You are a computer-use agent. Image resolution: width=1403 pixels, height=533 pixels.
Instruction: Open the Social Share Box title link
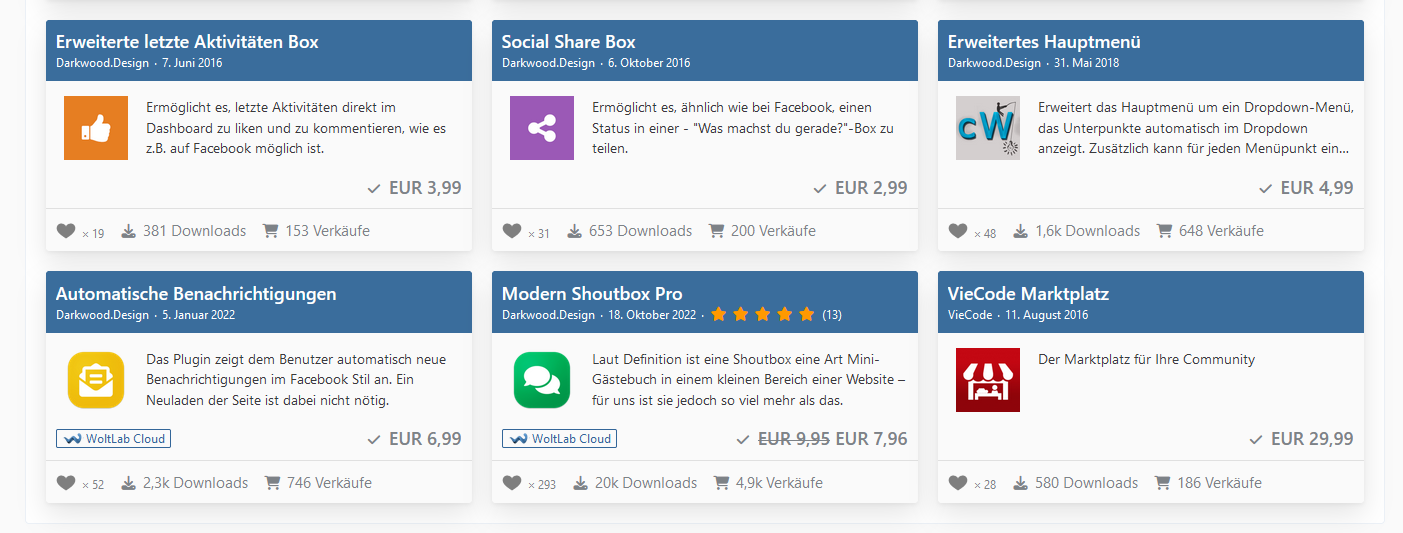click(x=568, y=42)
